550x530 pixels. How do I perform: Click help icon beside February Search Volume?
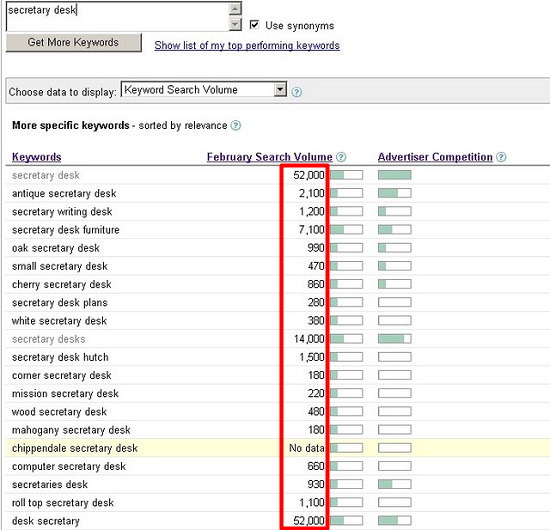(341, 157)
